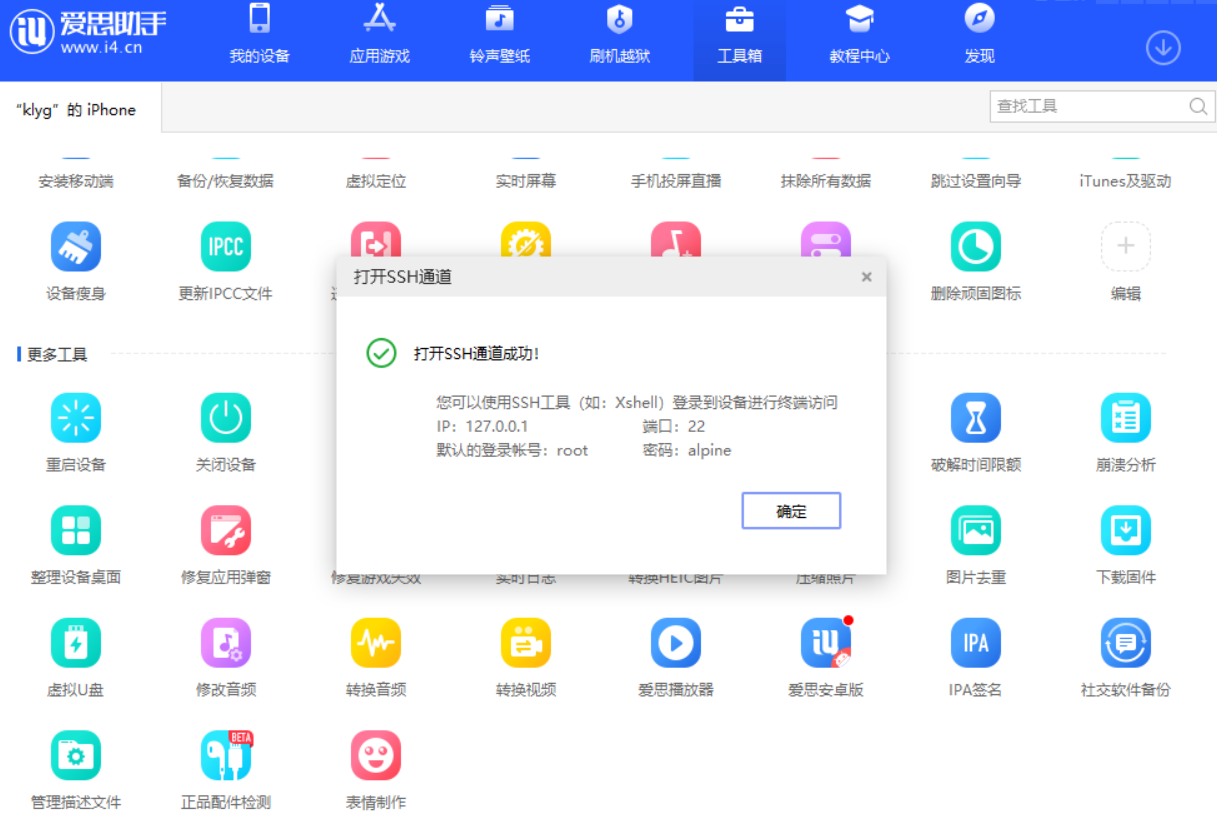1217x827 pixels.
Task: Open the 破解时间限额 time limit tool
Action: (x=976, y=430)
